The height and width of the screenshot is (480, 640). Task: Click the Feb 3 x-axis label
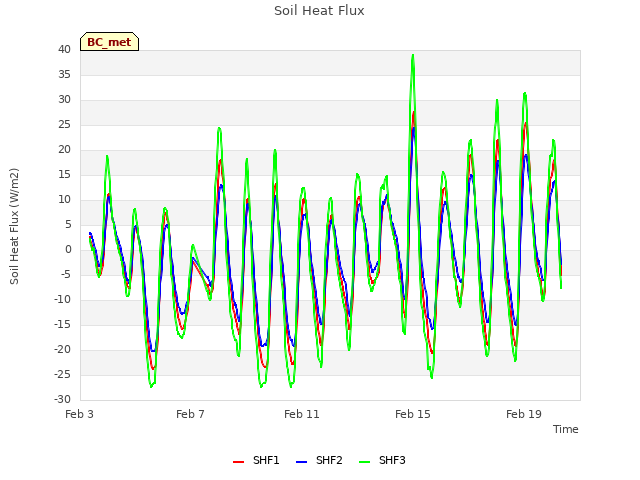[x=79, y=414]
